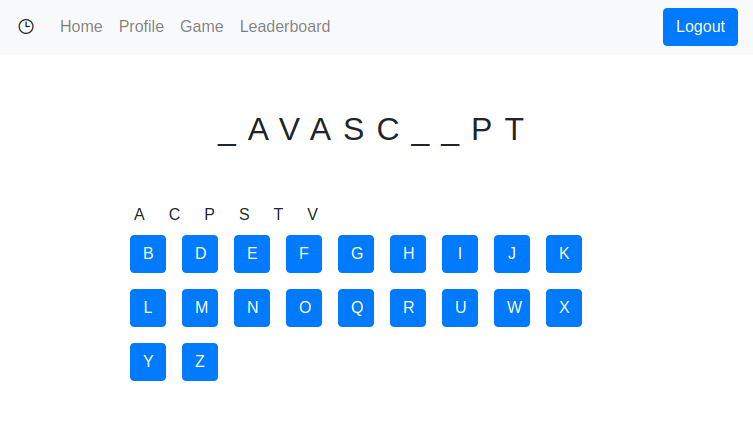The width and height of the screenshot is (753, 444).
Task: Guess the letter B
Action: click(x=148, y=254)
